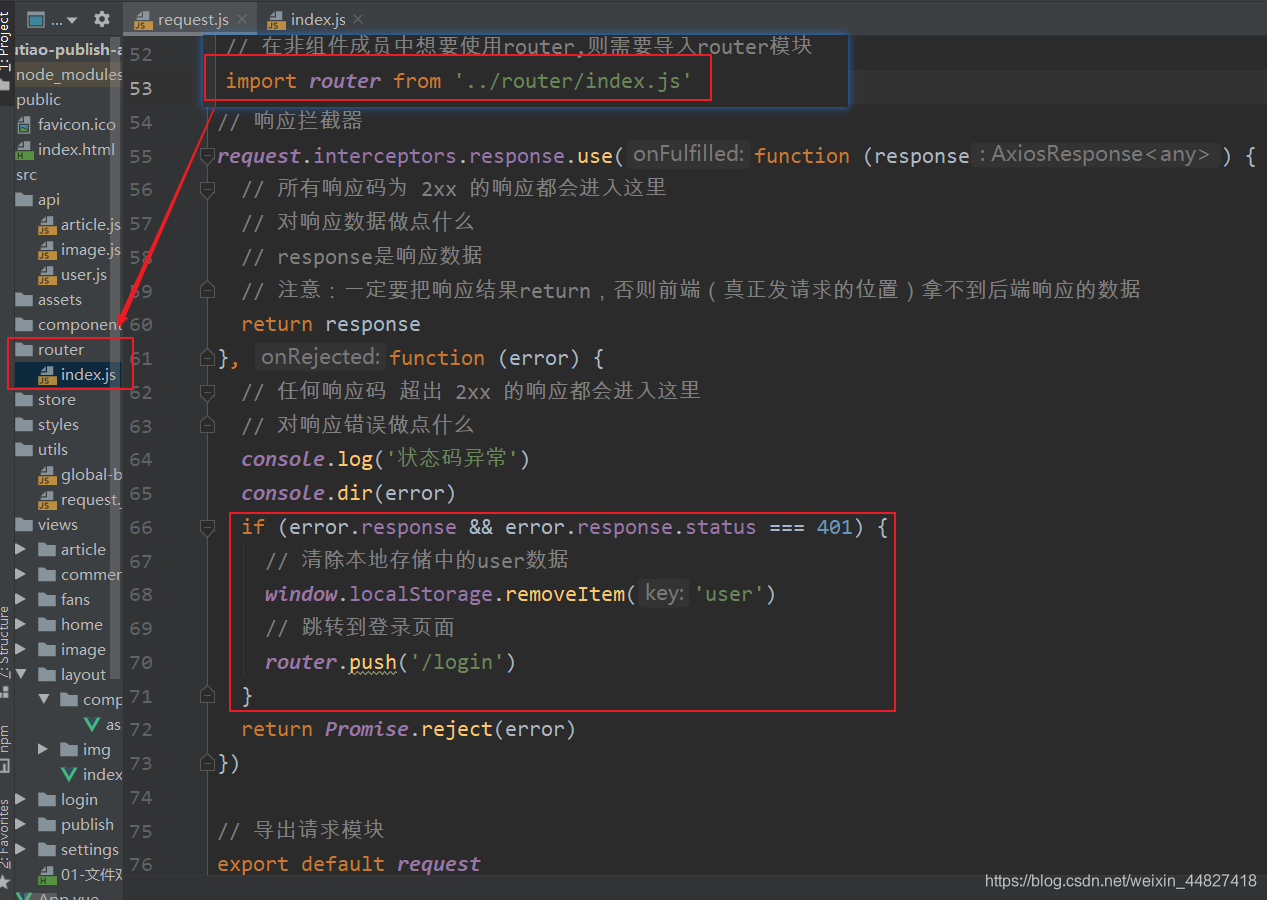
Task: Click the store folder icon
Action: (x=24, y=400)
